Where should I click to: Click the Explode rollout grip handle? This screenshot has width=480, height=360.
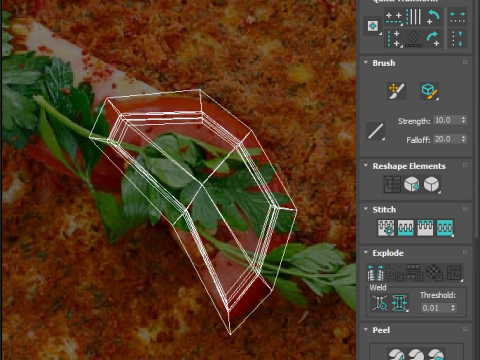click(x=465, y=252)
